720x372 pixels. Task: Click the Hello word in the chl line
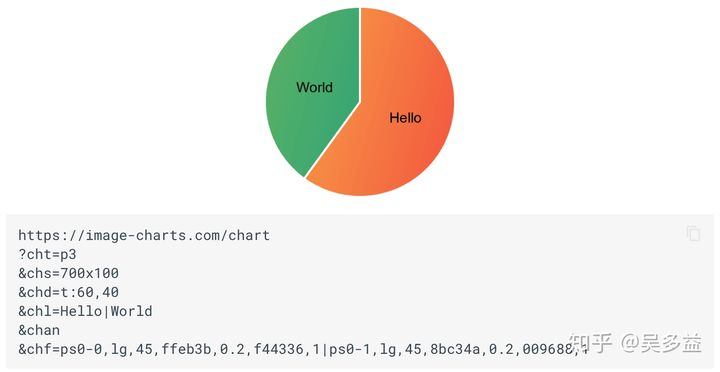point(81,311)
